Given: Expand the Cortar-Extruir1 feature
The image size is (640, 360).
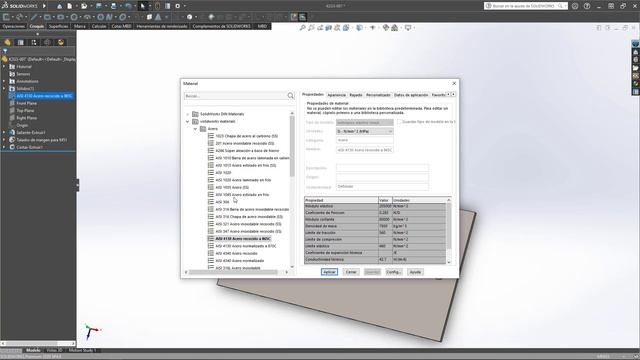Looking at the screenshot, I should 4,147.
